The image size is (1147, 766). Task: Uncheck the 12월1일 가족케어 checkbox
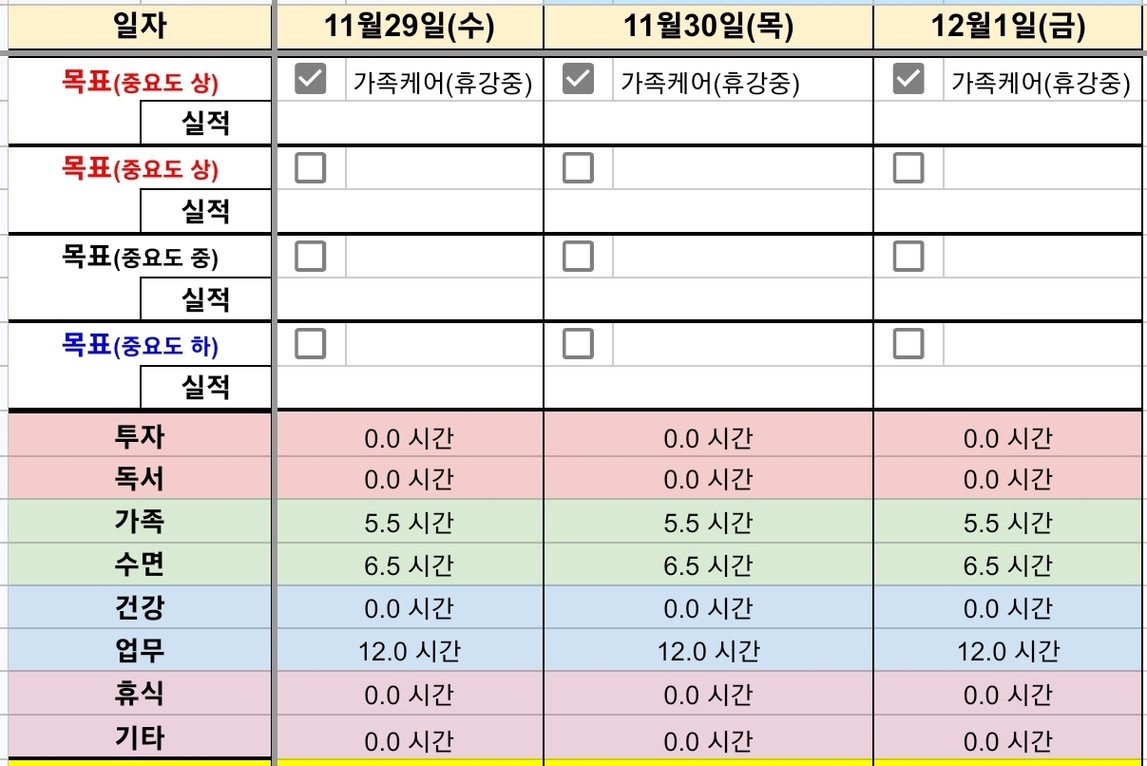point(908,80)
